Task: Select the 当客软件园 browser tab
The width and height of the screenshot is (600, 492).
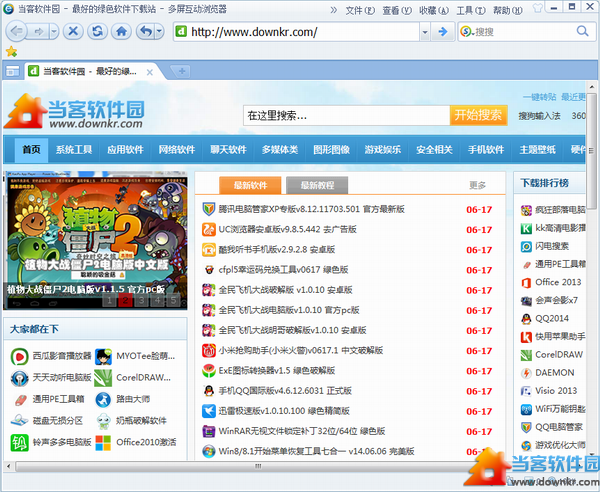Action: 91,72
